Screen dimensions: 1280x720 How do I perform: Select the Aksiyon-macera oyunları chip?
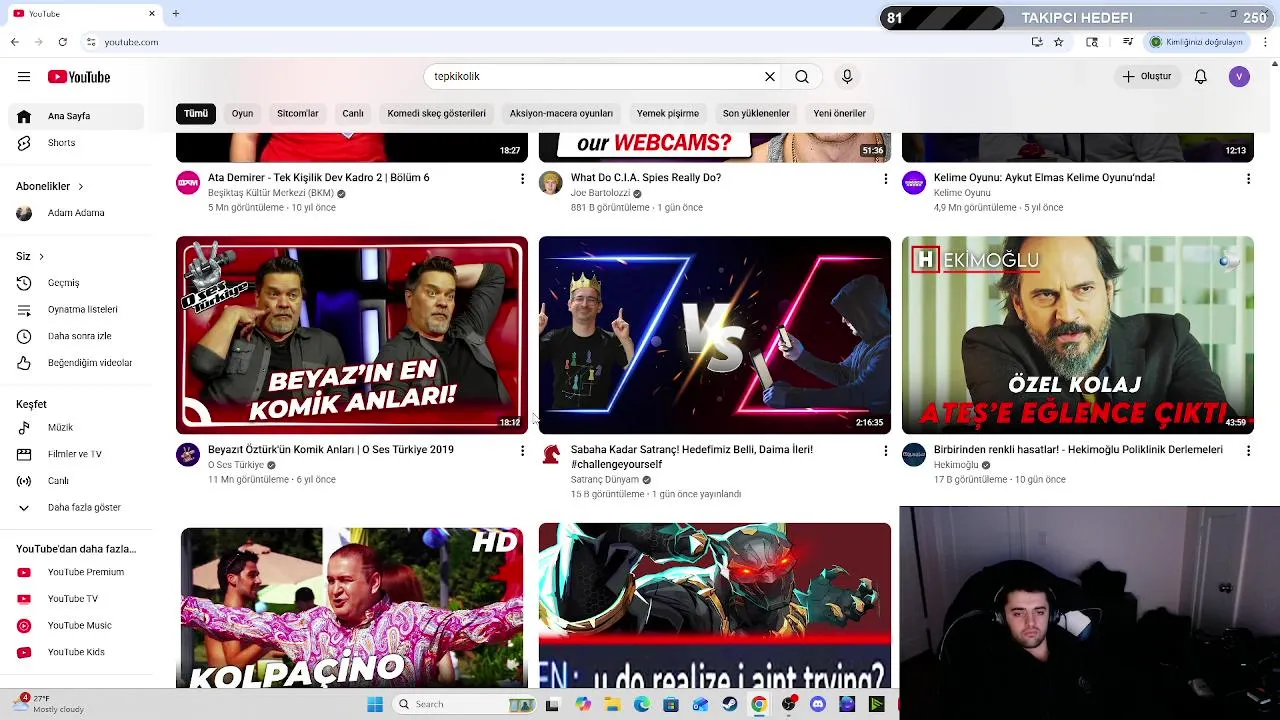561,113
